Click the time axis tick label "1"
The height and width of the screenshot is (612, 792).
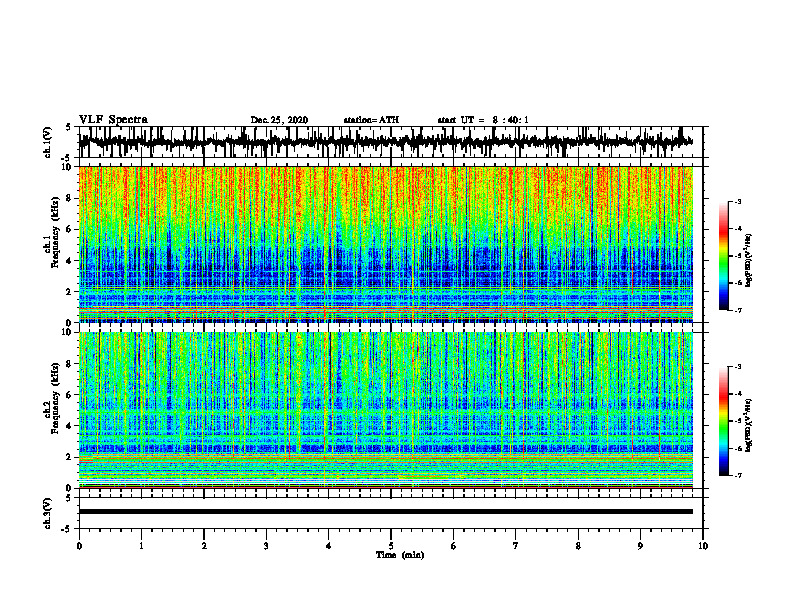click(141, 546)
